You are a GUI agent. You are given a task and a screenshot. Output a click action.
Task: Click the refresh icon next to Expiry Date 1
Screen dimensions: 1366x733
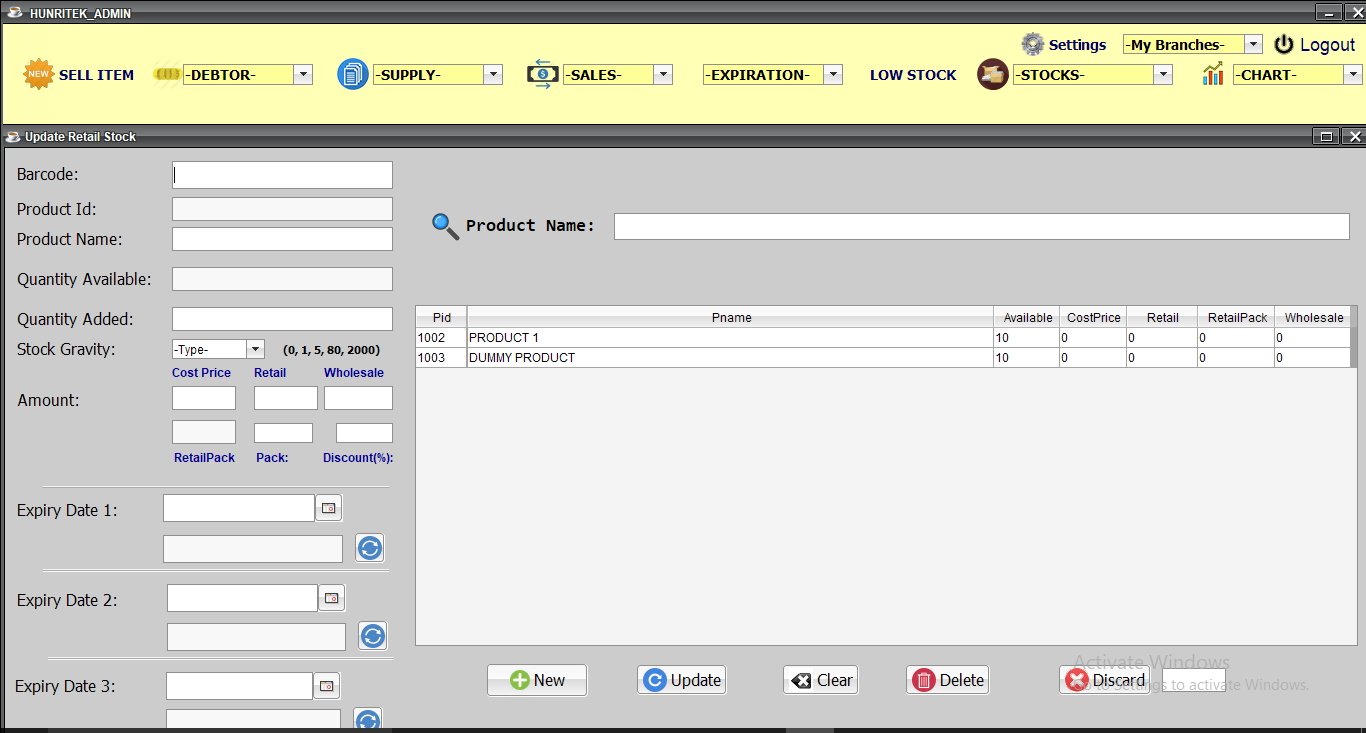369,547
